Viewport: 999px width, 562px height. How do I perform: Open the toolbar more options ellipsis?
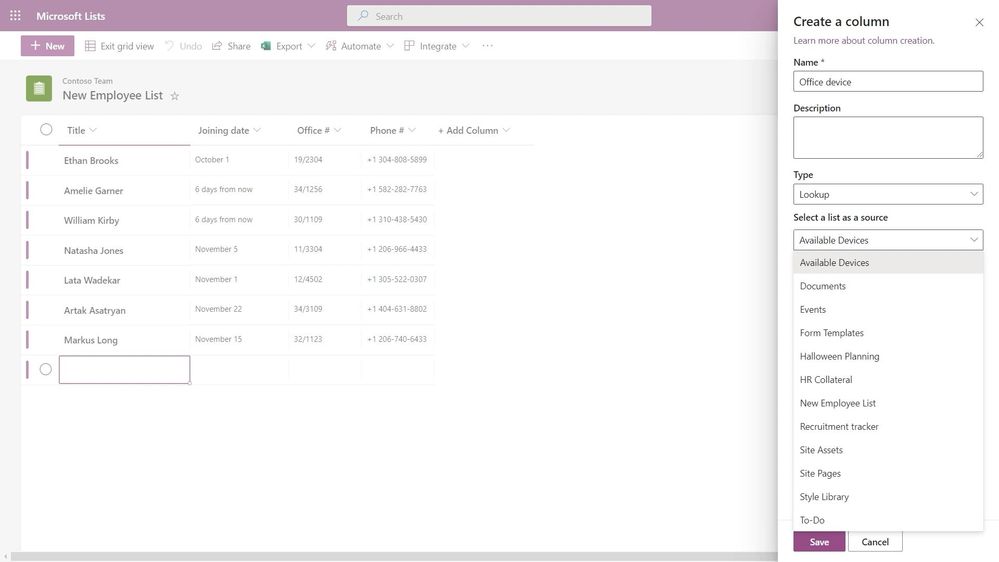point(487,46)
